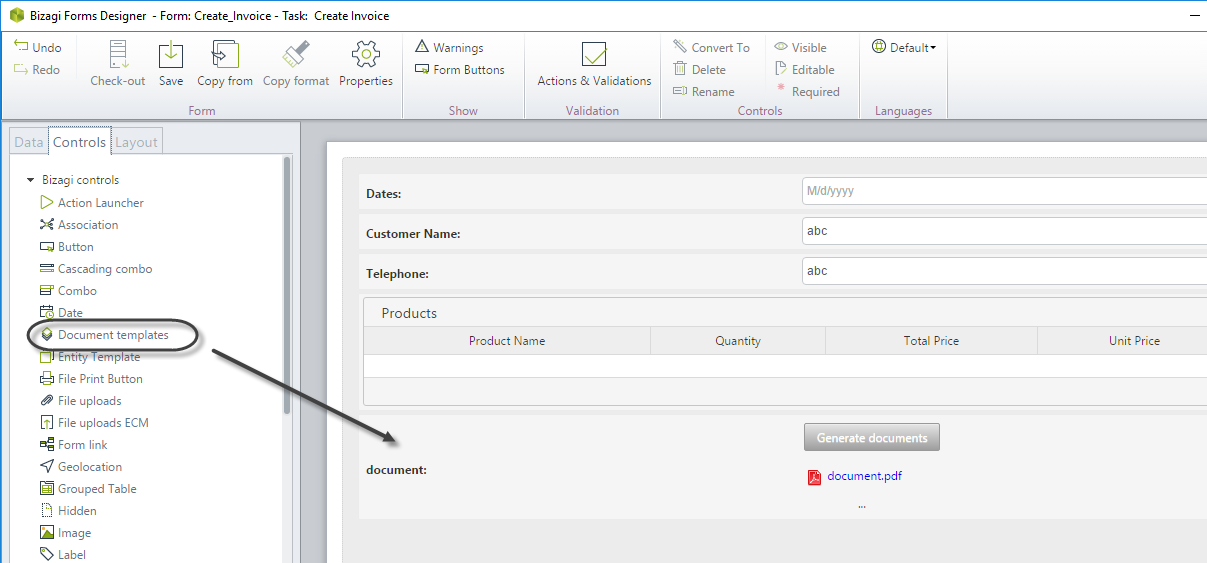The image size is (1207, 563).
Task: Click Convert To control
Action: point(711,47)
